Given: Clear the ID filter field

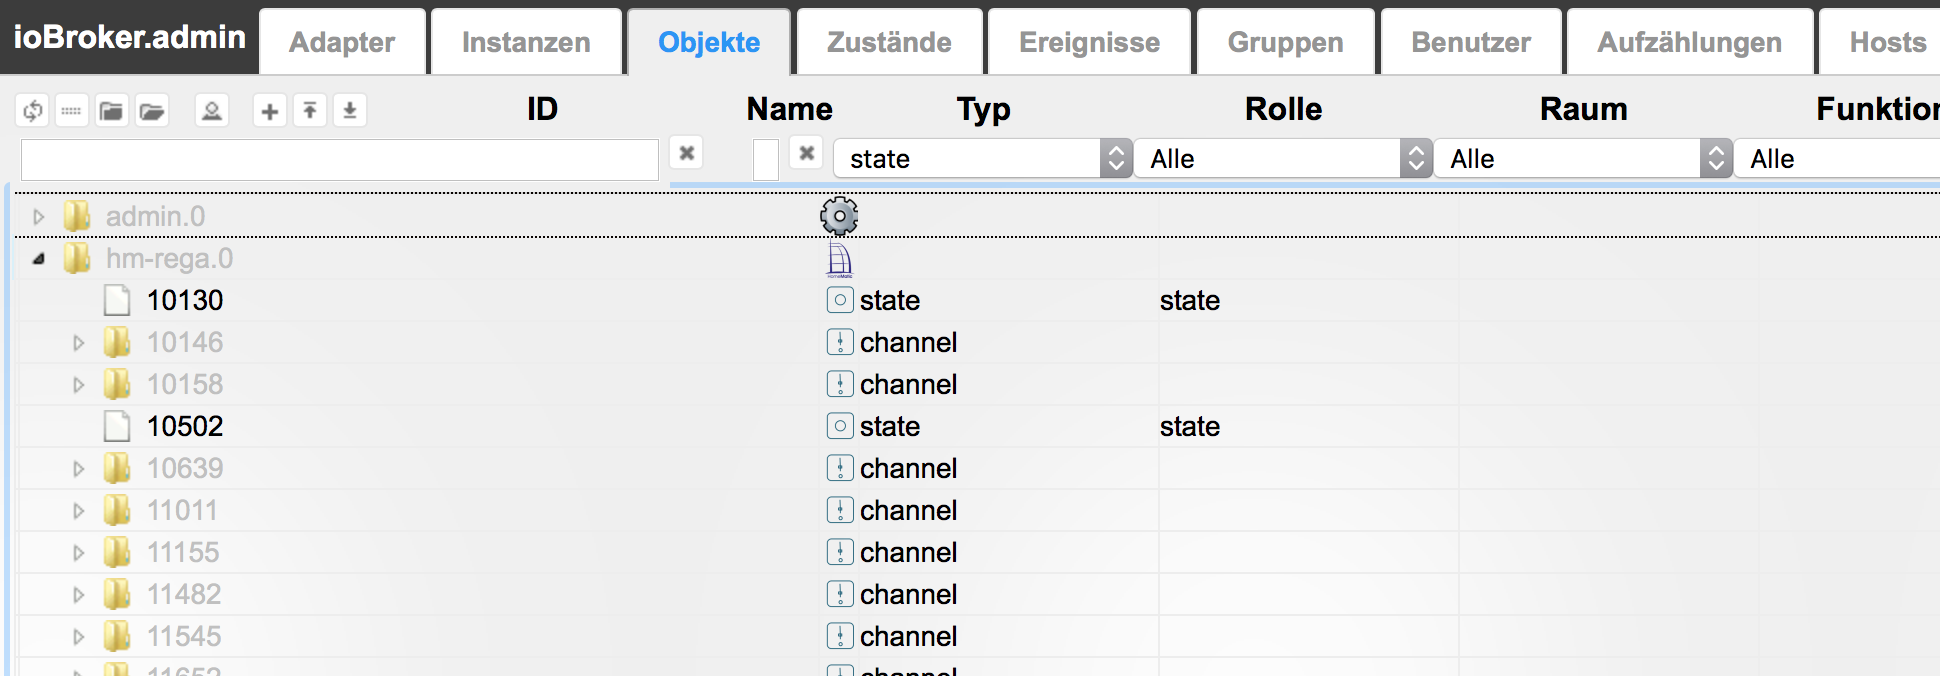Looking at the screenshot, I should coord(687,153).
